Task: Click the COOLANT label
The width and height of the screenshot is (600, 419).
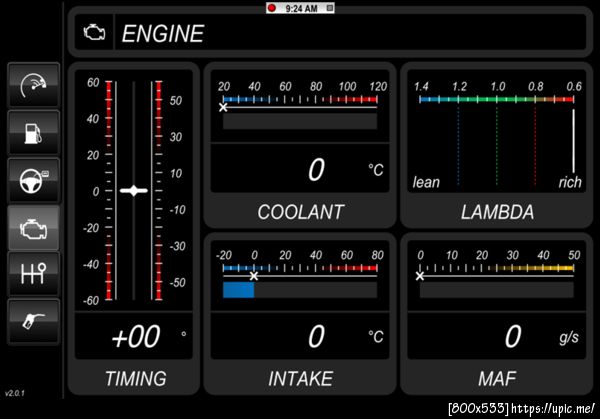Action: click(301, 212)
